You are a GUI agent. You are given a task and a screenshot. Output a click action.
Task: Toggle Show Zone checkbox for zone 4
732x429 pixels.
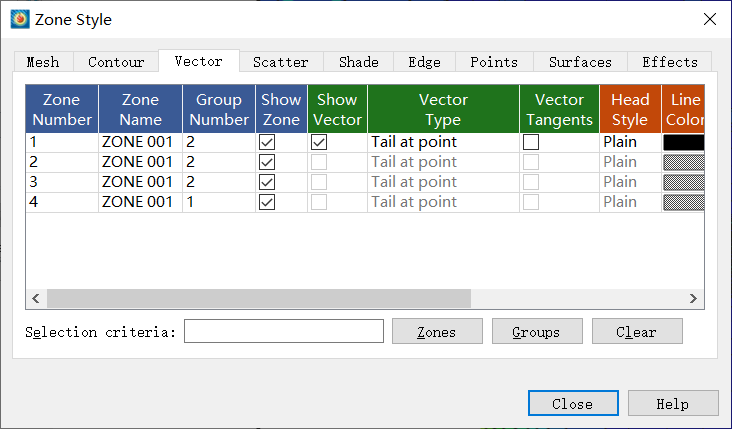point(267,203)
